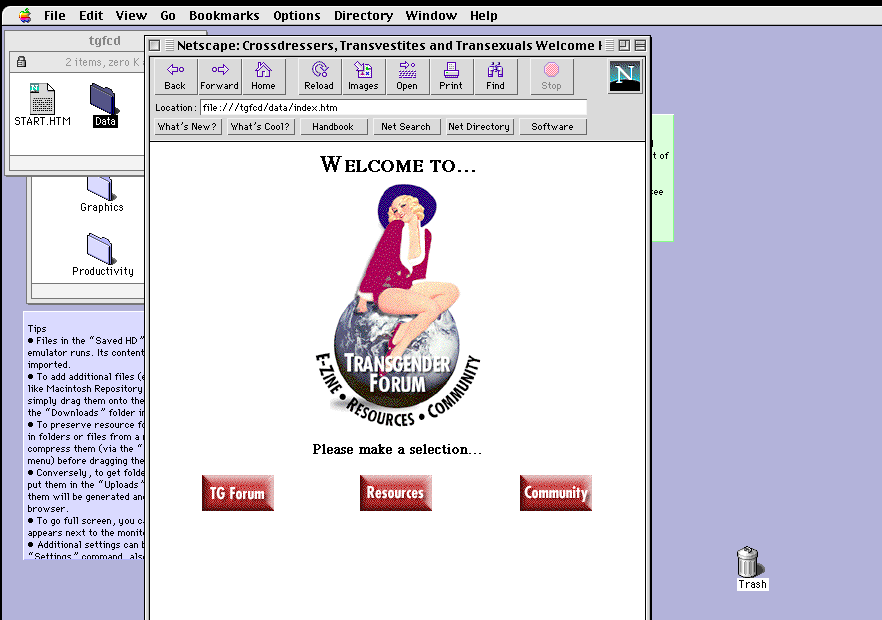Reload the current page
This screenshot has height=620, width=882.
click(x=319, y=77)
